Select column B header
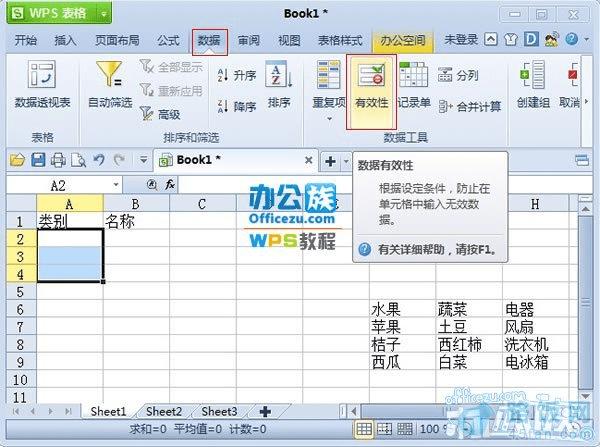The width and height of the screenshot is (600, 447). click(x=135, y=204)
